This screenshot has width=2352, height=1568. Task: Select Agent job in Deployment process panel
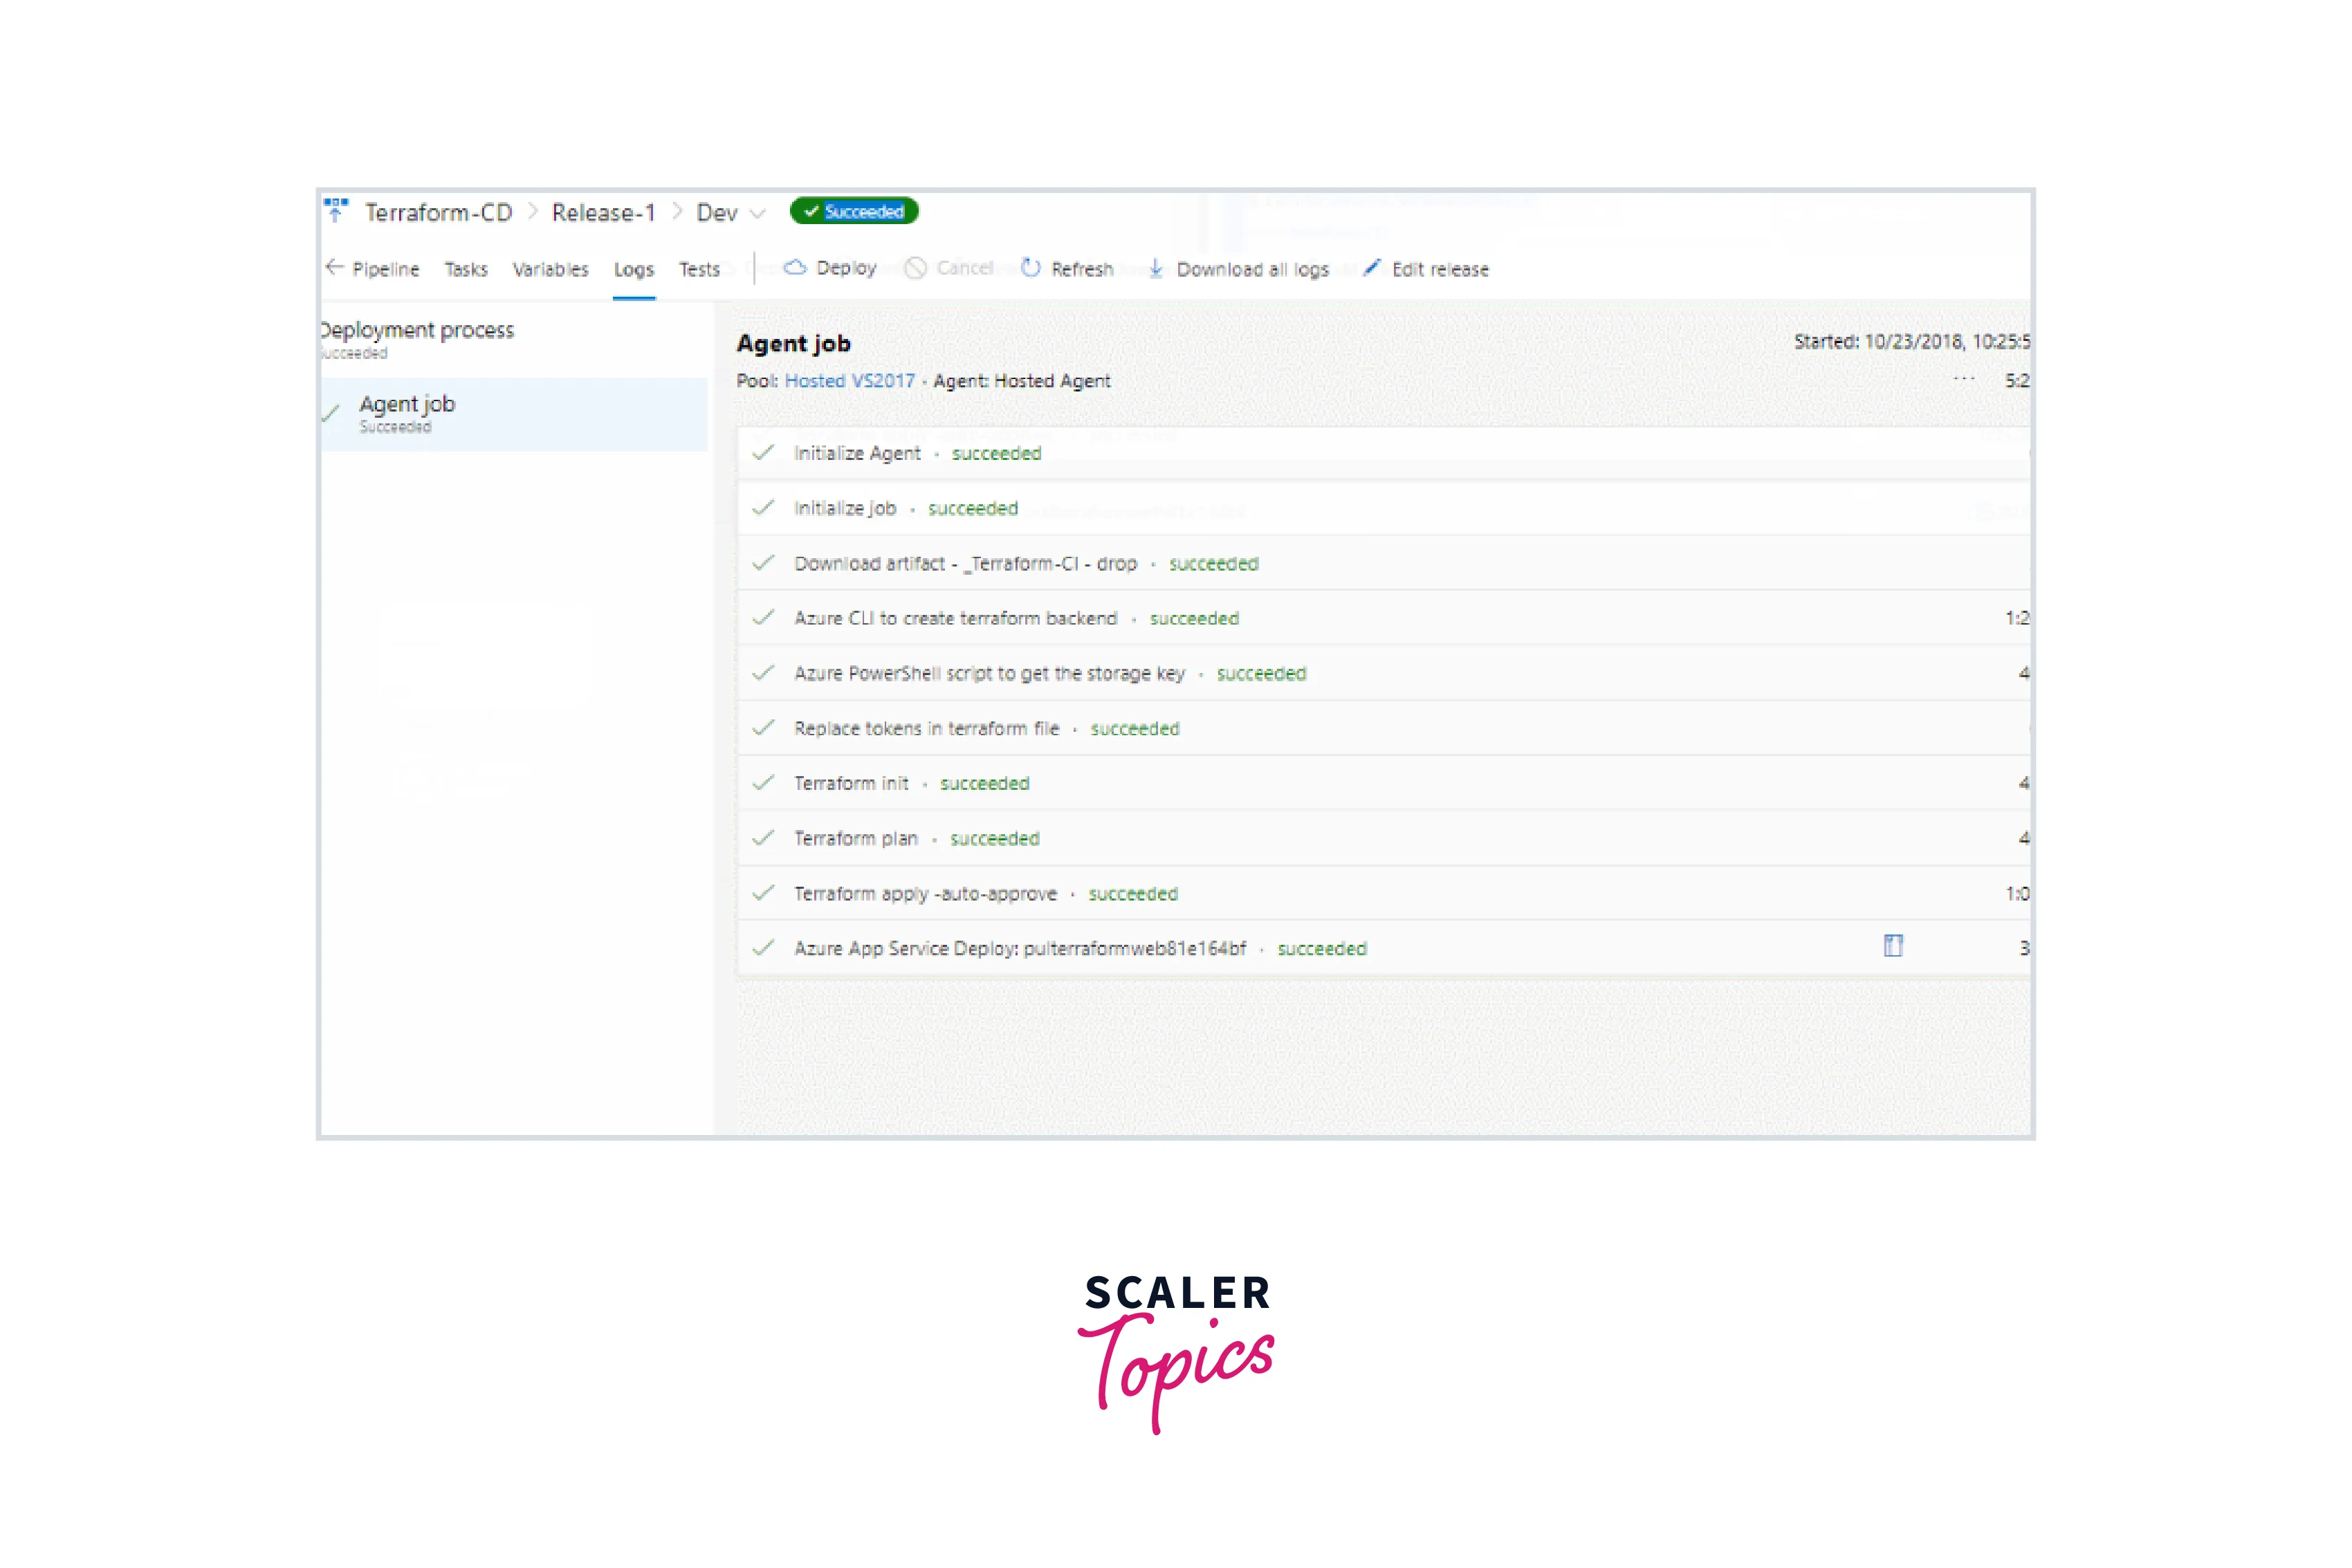click(x=407, y=405)
